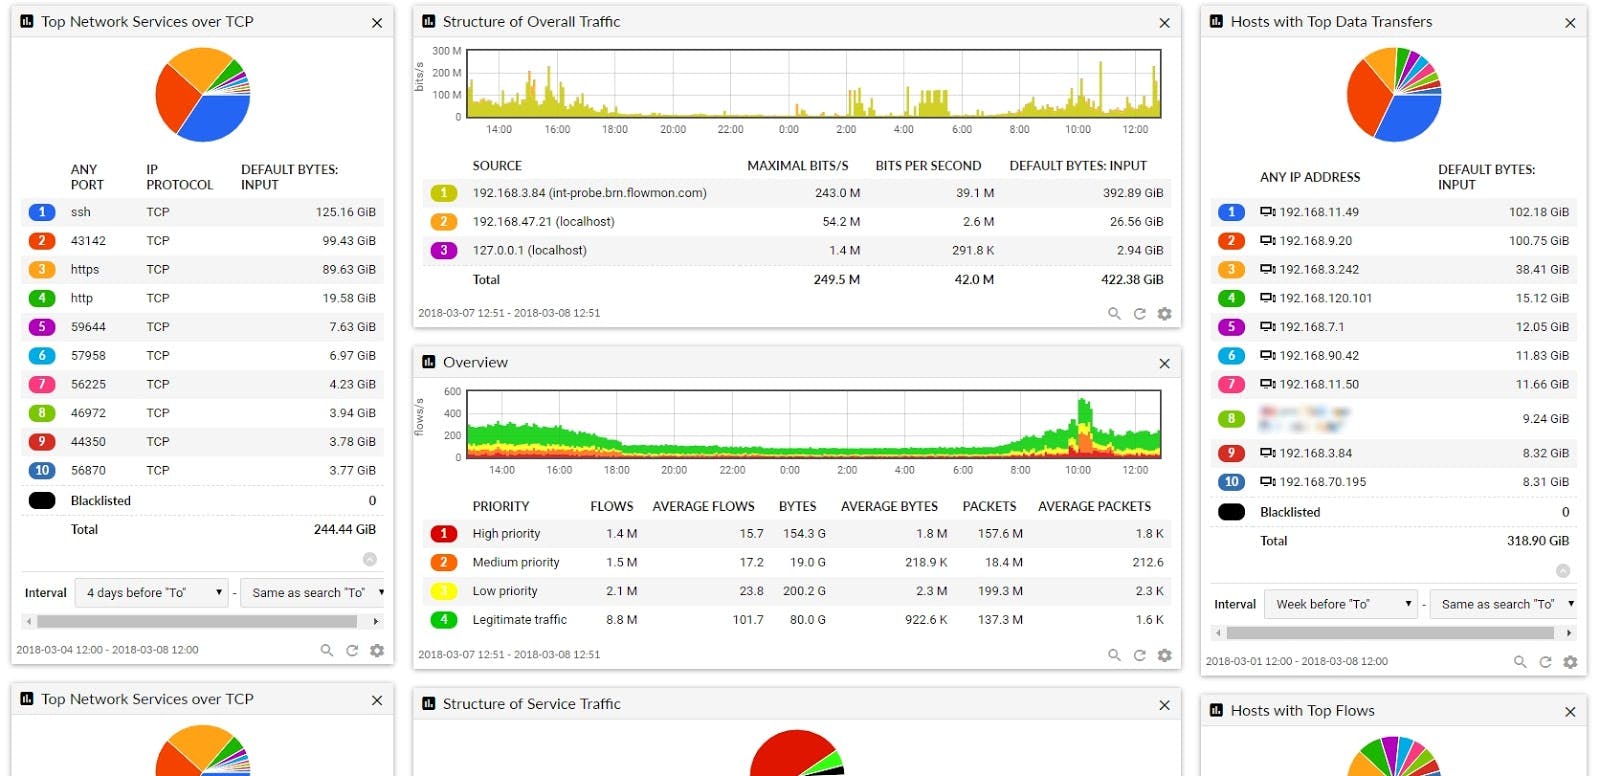This screenshot has height=776, width=1600.
Task: Click refresh icon in Hosts with Top Data Transfers
Action: [1545, 662]
